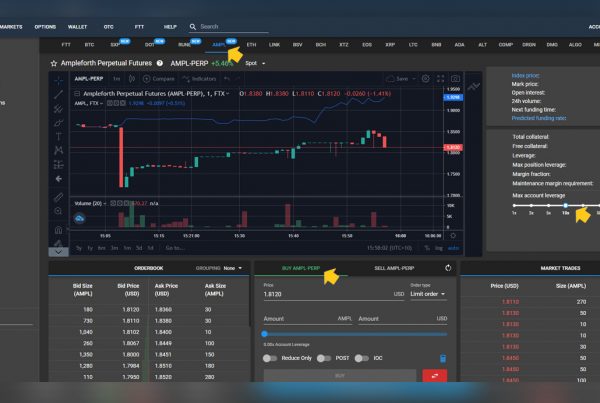
Task: Click the refresh icon beside SELL AMPL-PERP
Action: coord(449,268)
